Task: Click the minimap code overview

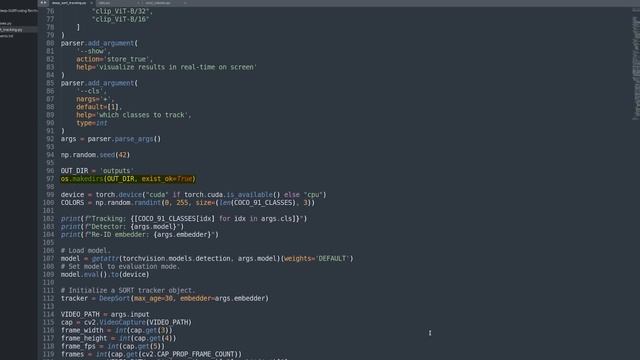Action: pos(636,65)
